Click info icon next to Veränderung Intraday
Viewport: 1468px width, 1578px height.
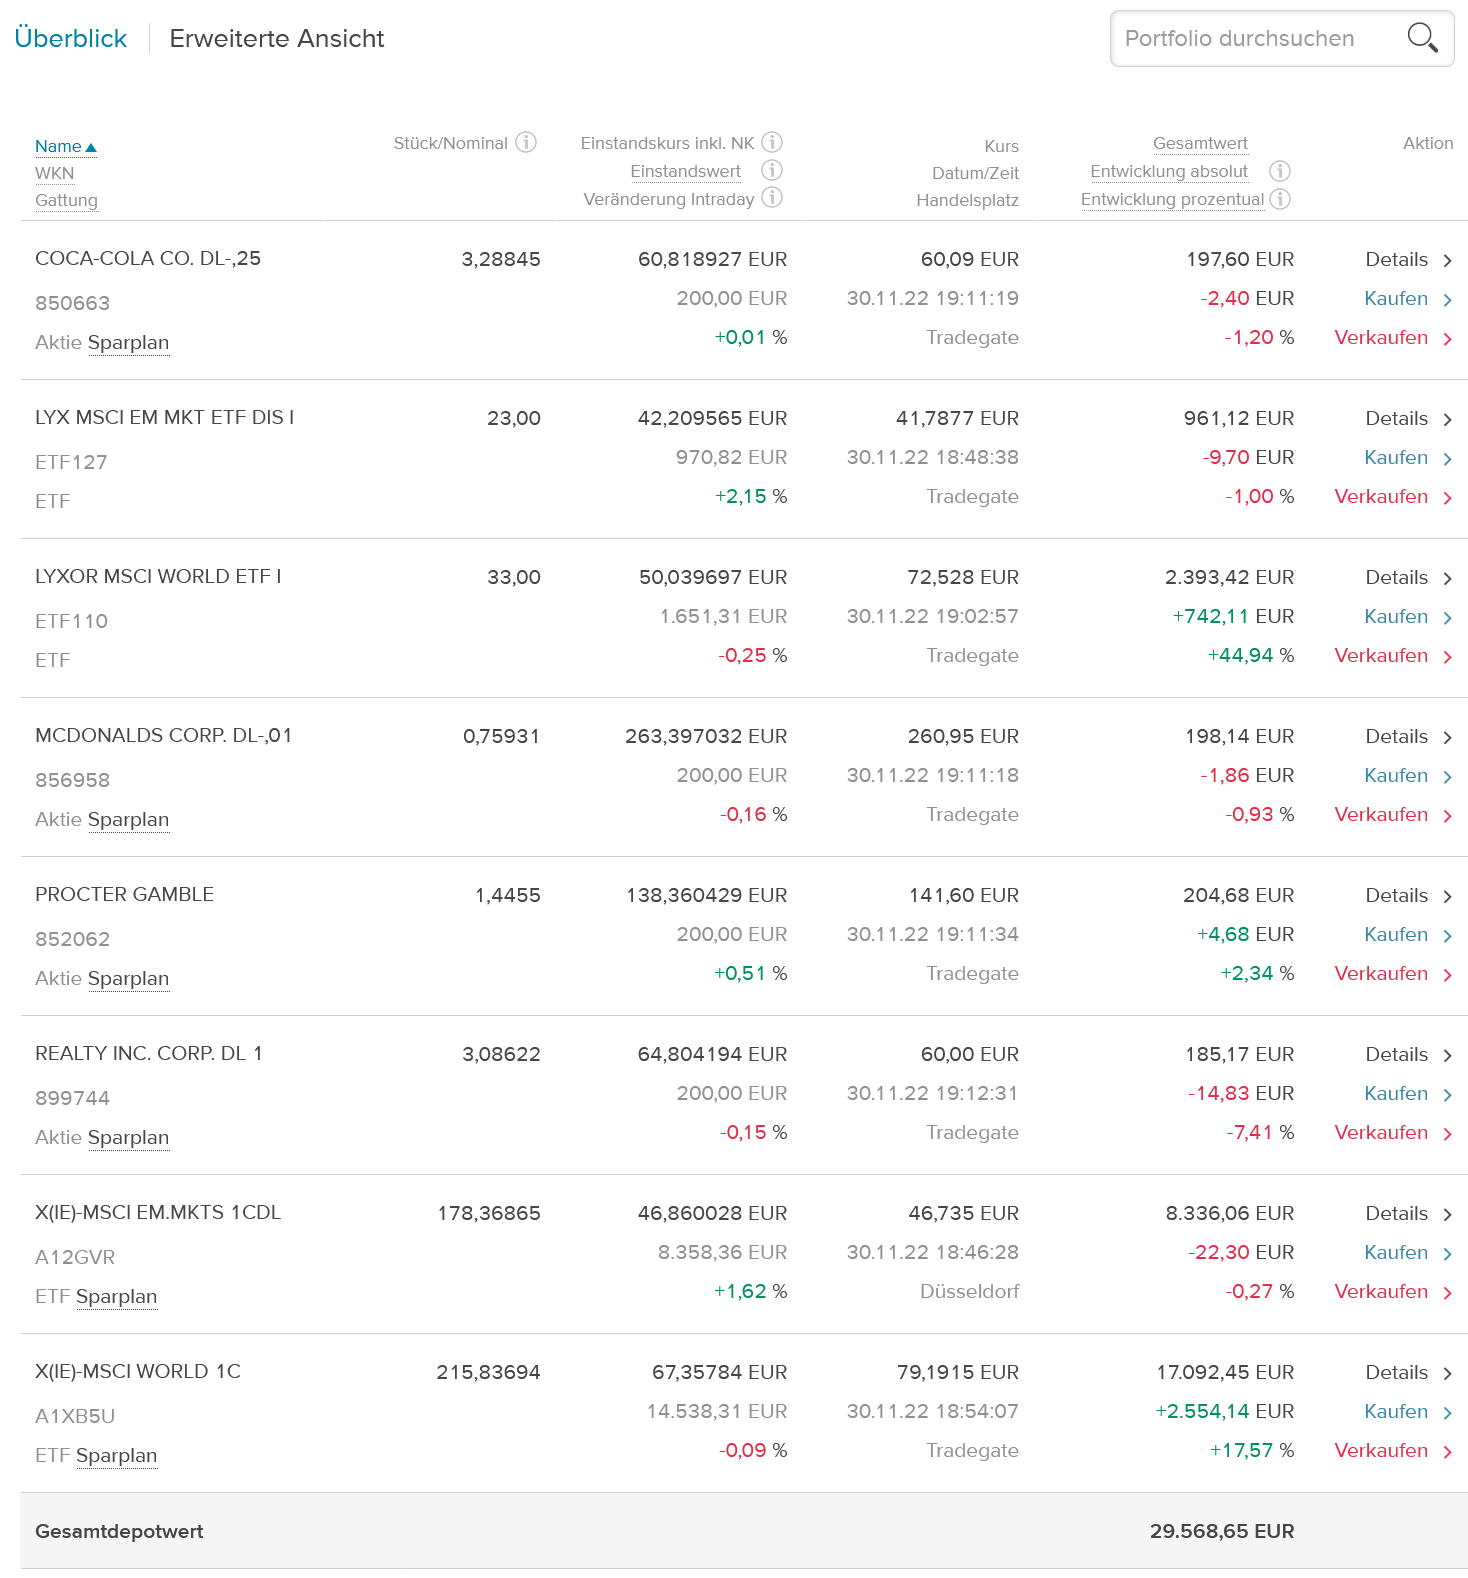click(x=772, y=197)
